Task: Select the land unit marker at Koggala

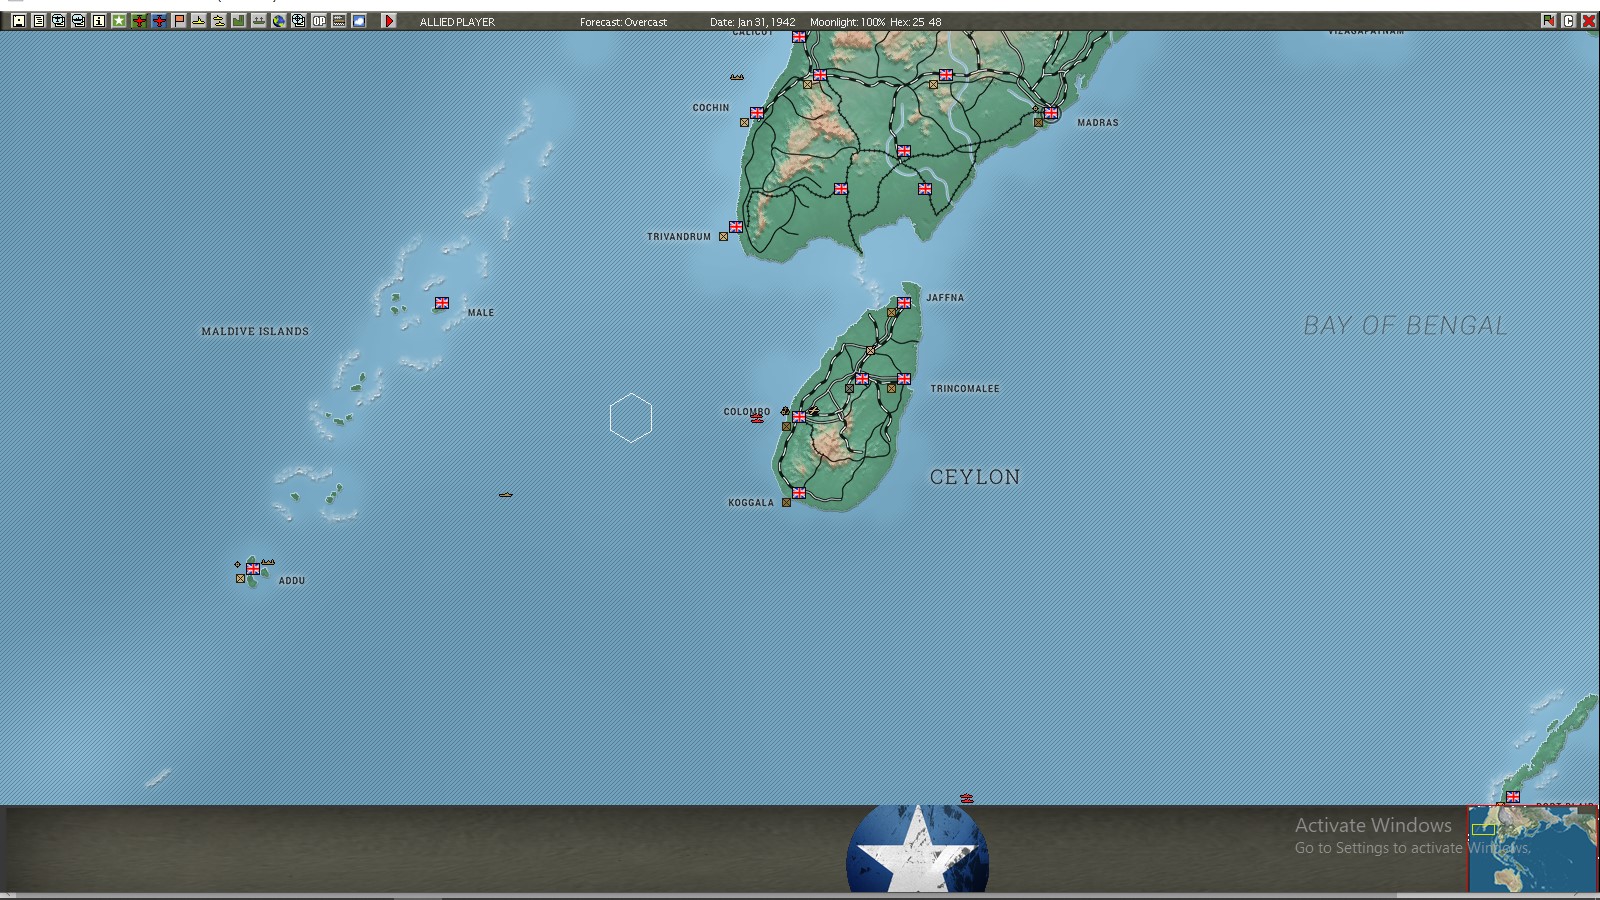Action: pyautogui.click(x=786, y=503)
